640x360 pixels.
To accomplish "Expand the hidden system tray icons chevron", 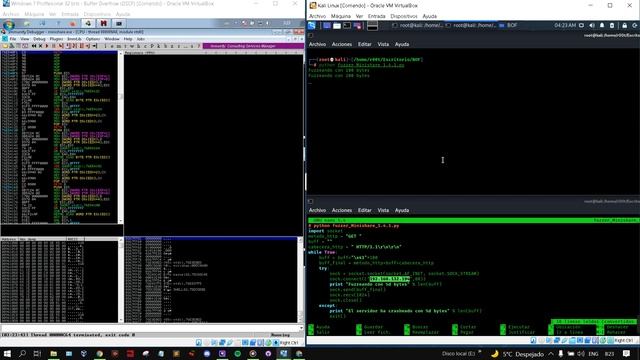I will coord(551,354).
